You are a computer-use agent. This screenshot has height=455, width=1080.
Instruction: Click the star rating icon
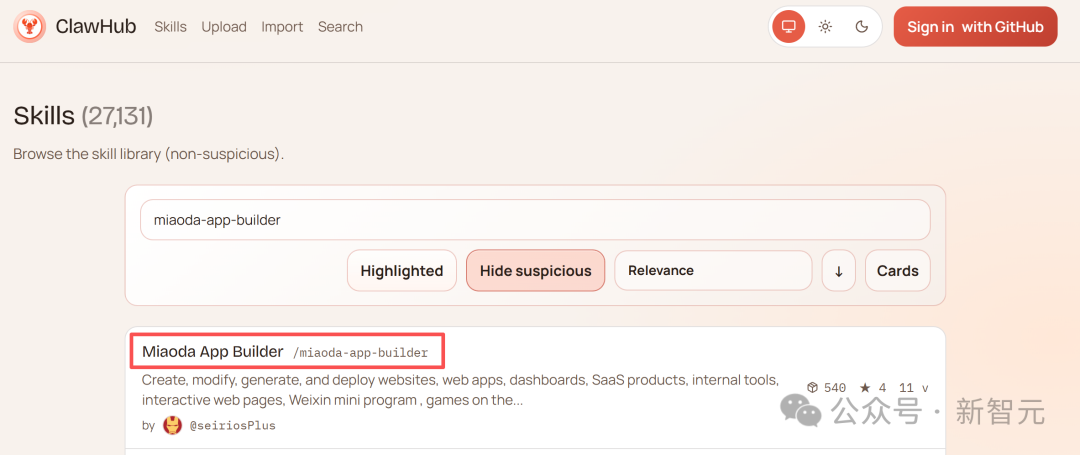865,388
